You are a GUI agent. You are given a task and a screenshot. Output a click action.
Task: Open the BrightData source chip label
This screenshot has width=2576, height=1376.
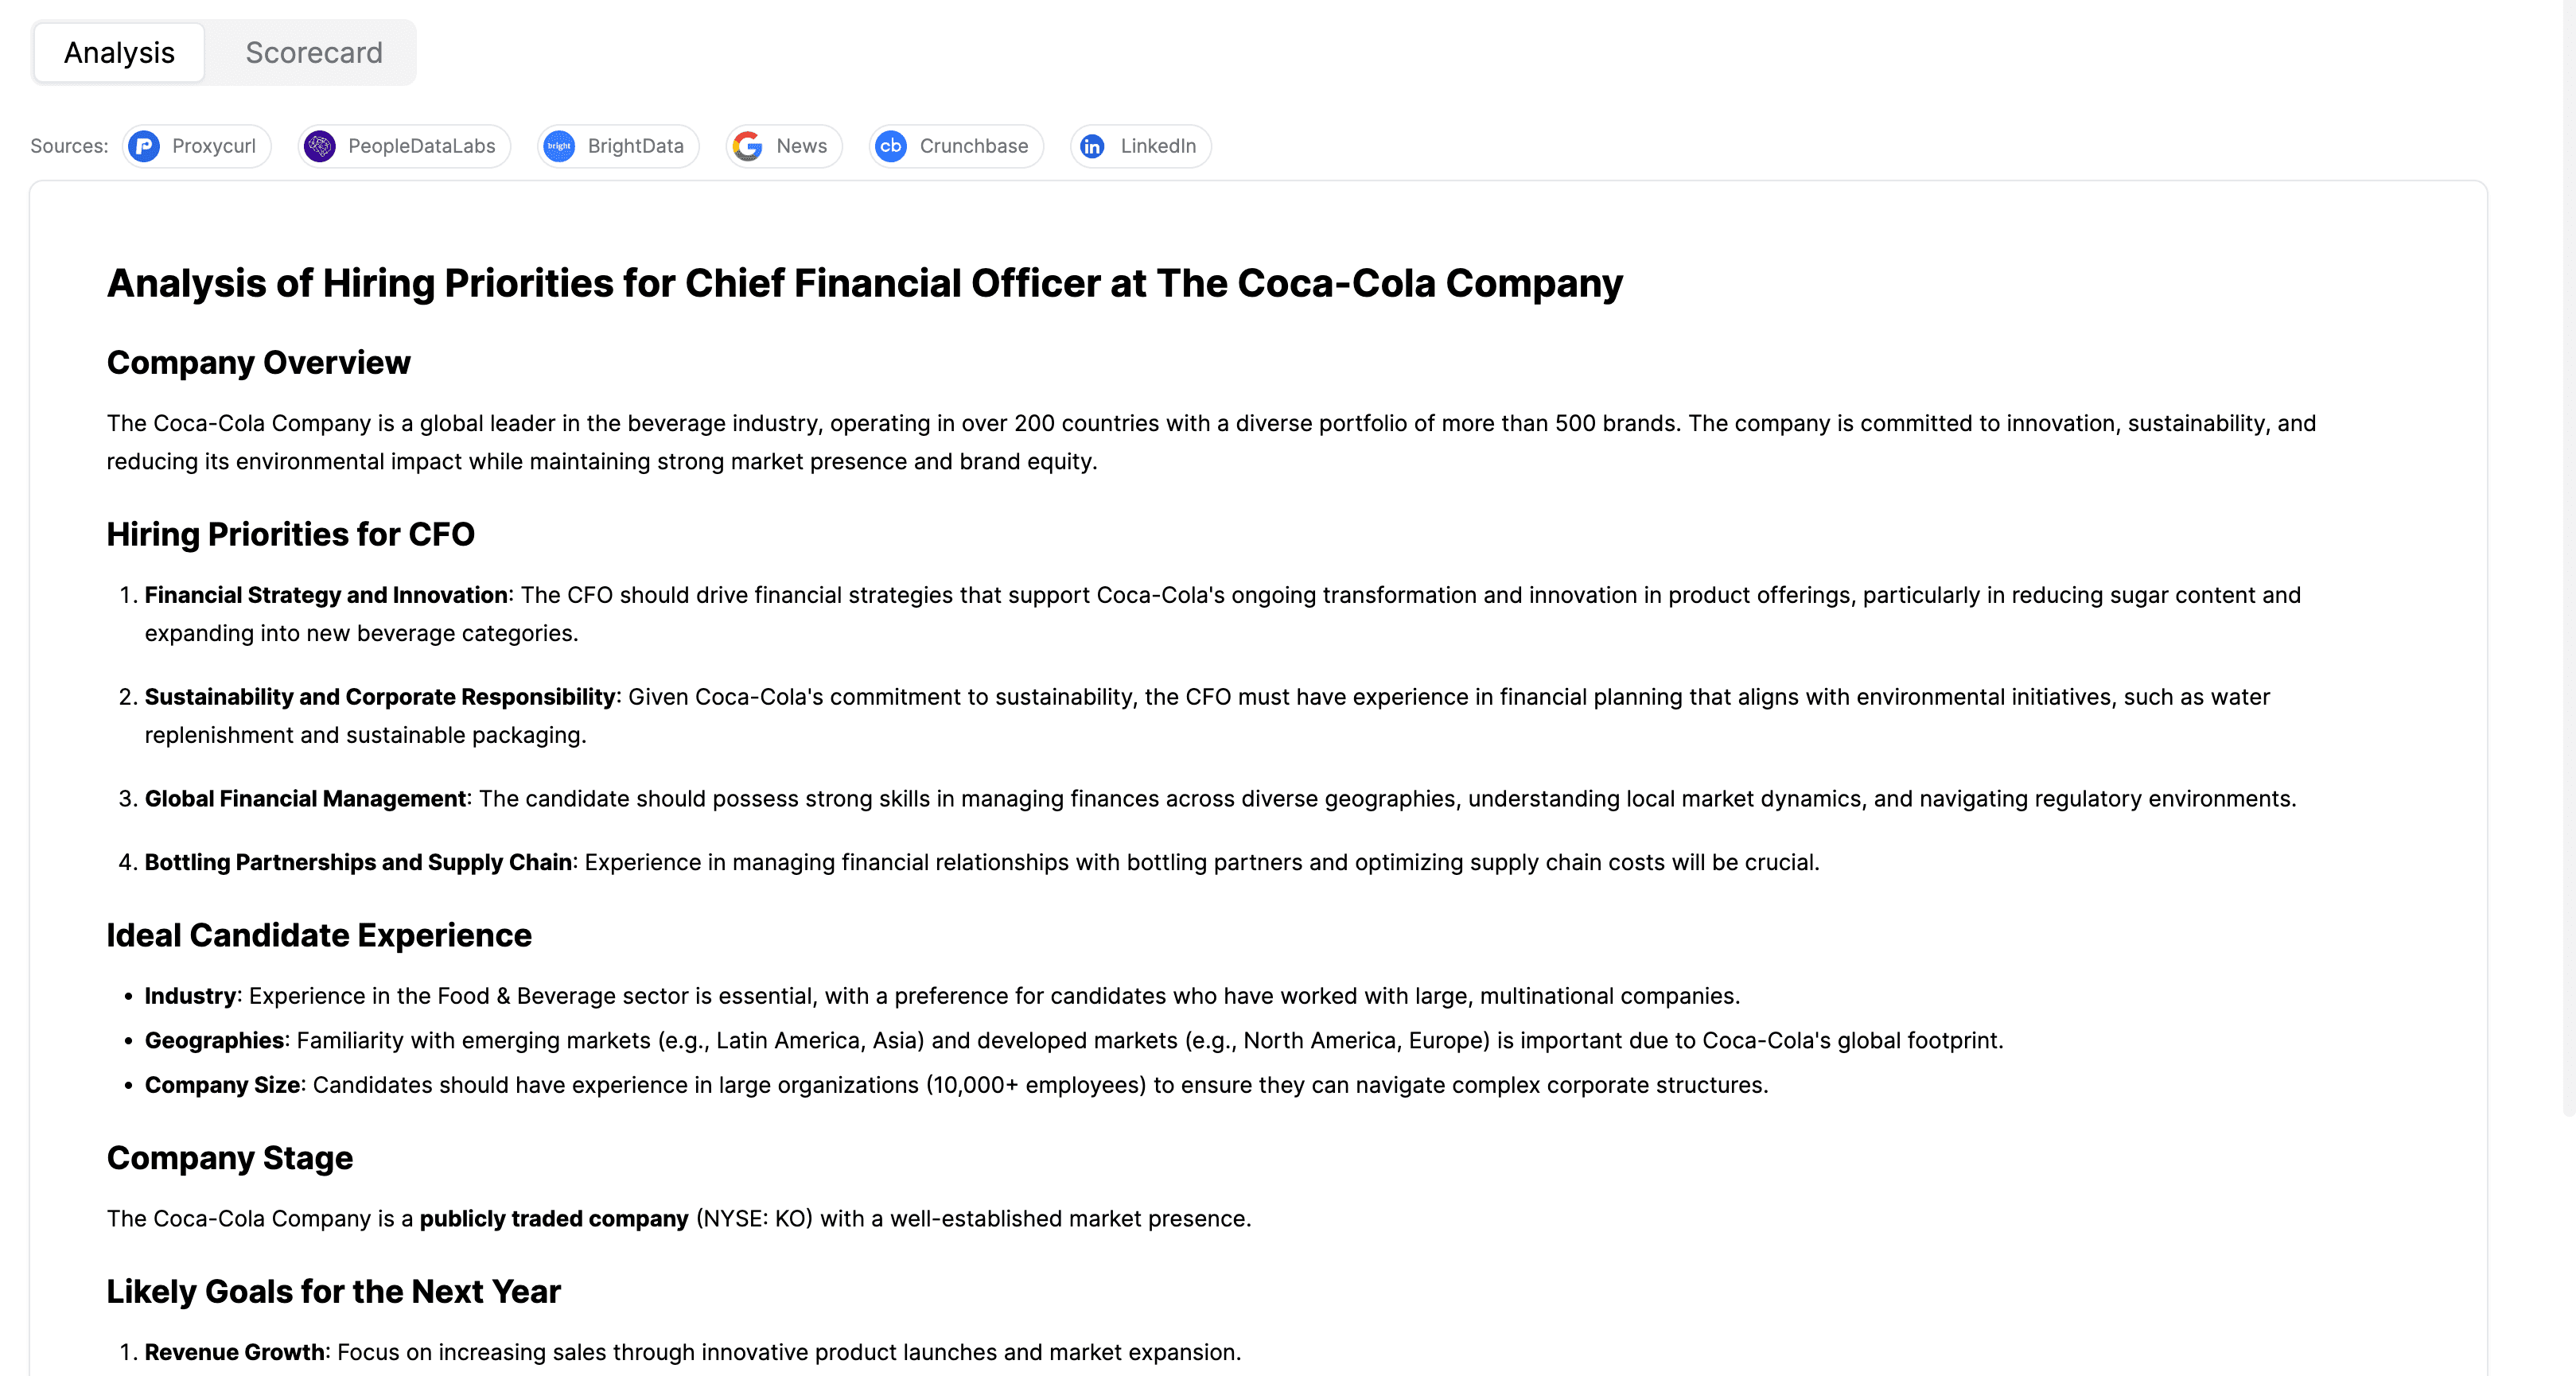pyautogui.click(x=635, y=147)
